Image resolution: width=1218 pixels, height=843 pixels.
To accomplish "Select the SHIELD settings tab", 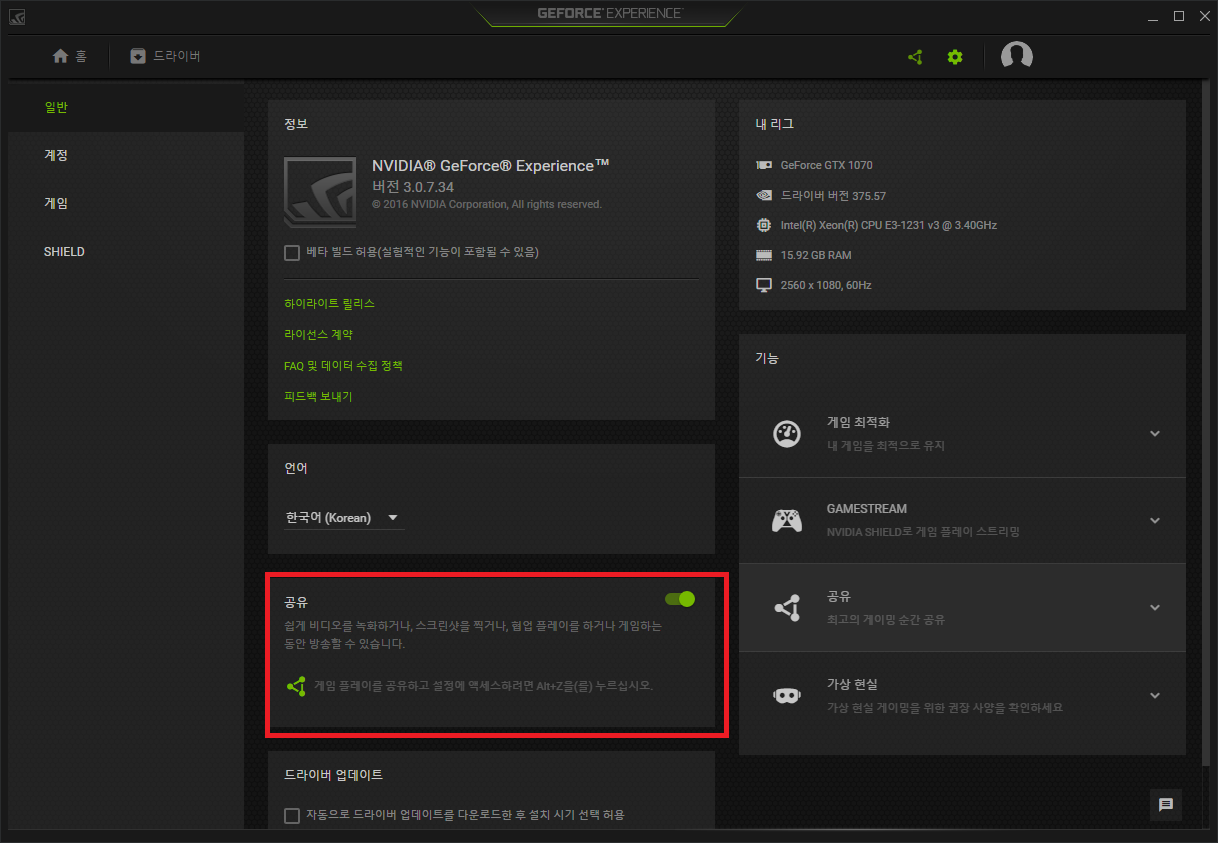I will click(126, 251).
